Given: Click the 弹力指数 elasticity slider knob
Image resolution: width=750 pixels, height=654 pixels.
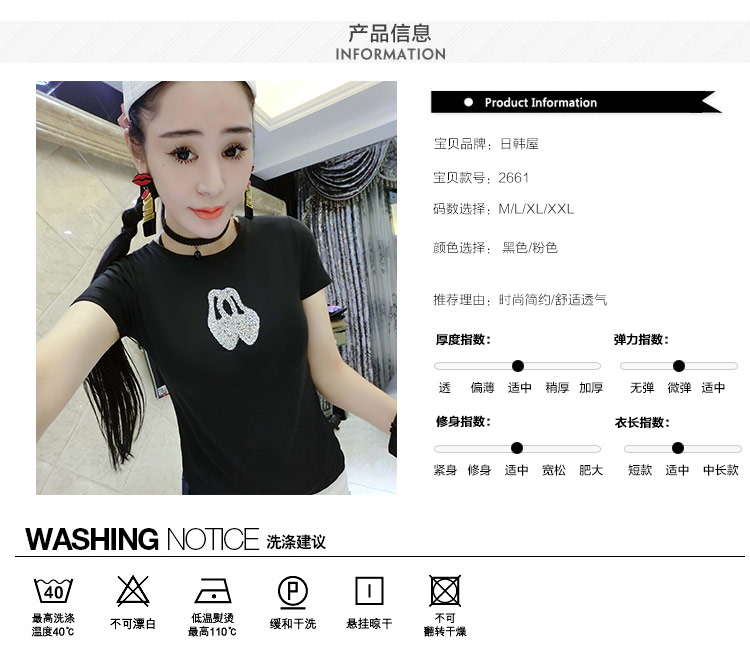Looking at the screenshot, I should click(679, 366).
